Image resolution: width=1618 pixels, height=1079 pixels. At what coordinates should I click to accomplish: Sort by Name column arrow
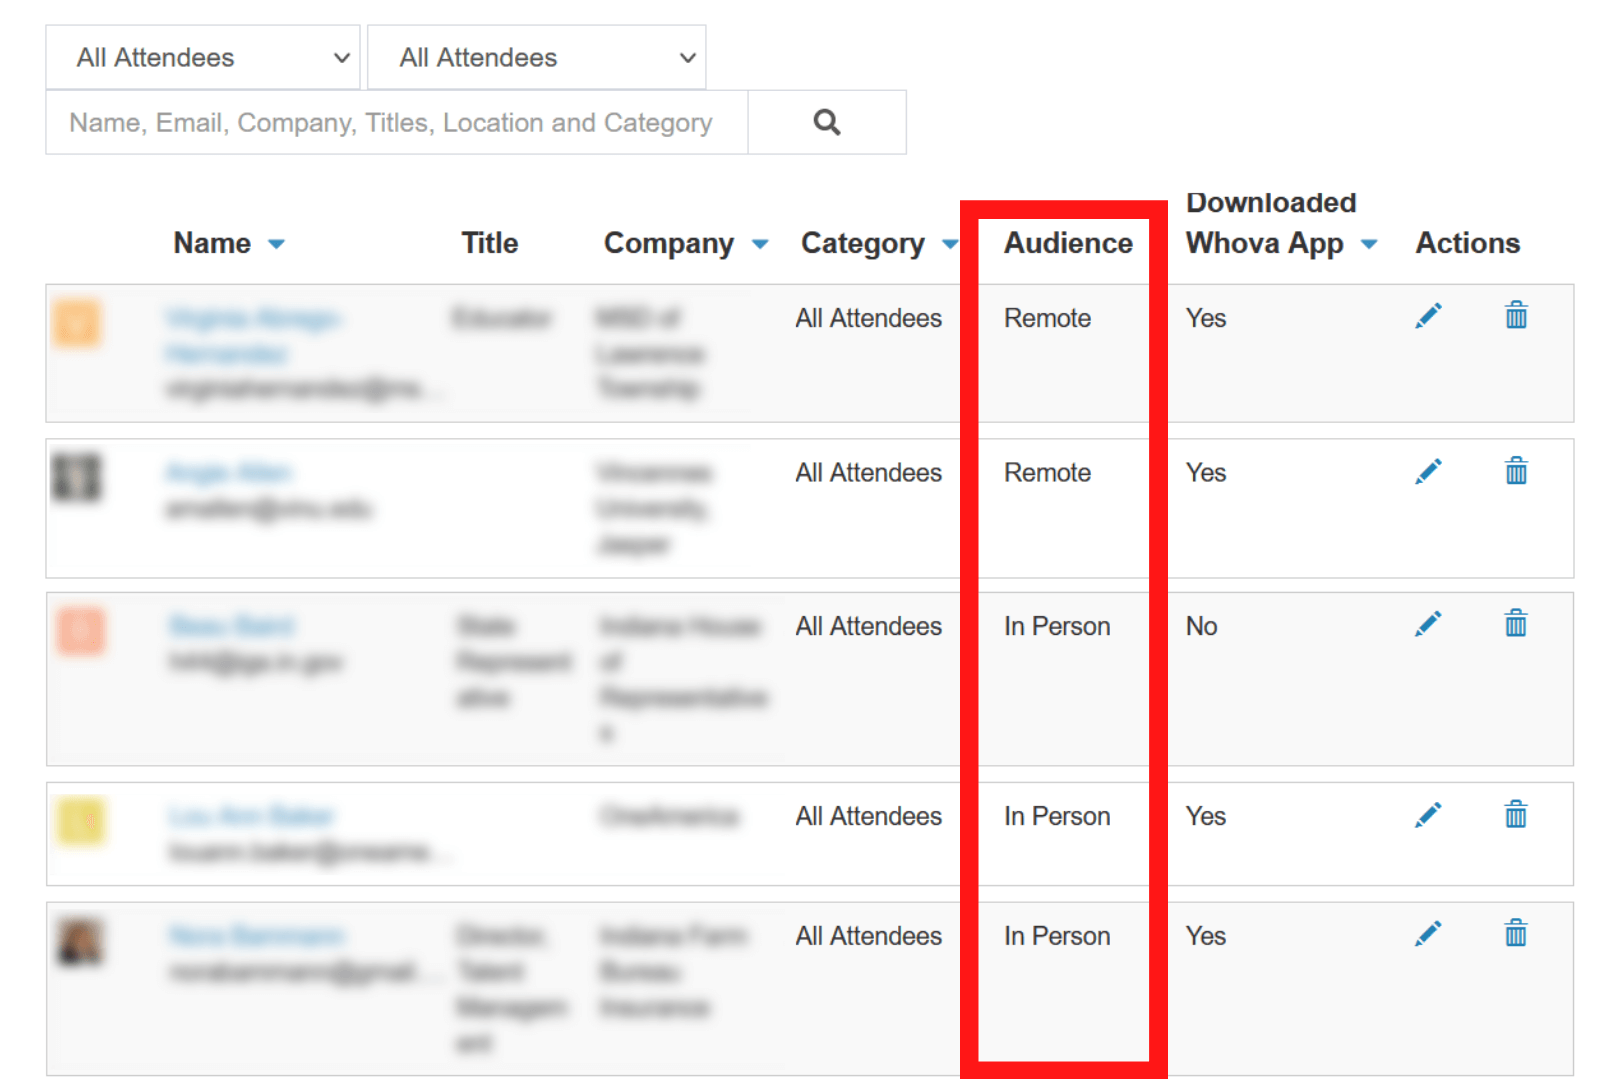277,244
